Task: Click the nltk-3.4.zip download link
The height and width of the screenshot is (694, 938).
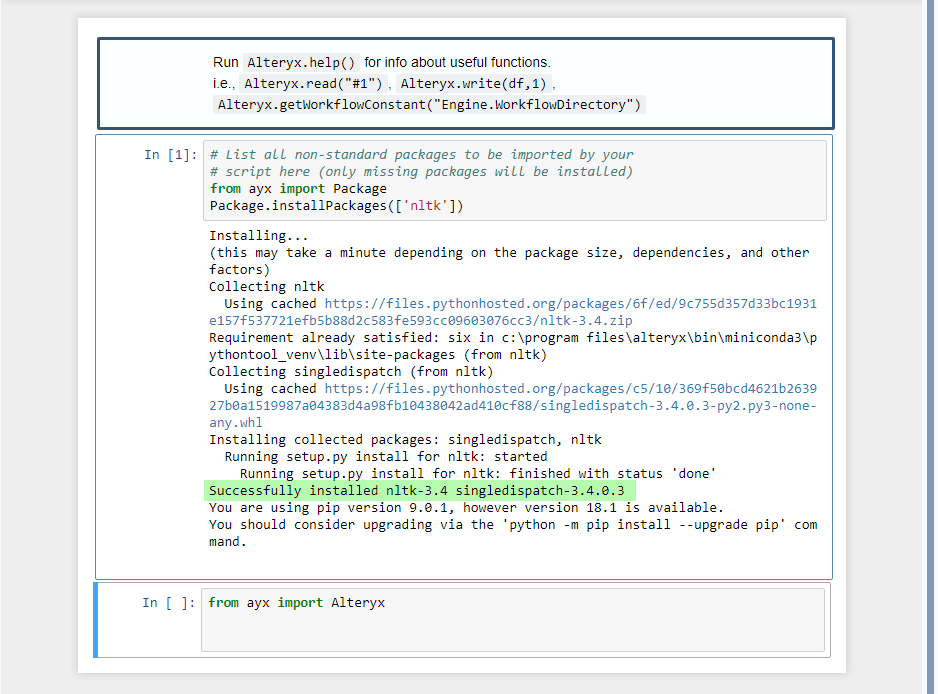Action: [x=513, y=312]
